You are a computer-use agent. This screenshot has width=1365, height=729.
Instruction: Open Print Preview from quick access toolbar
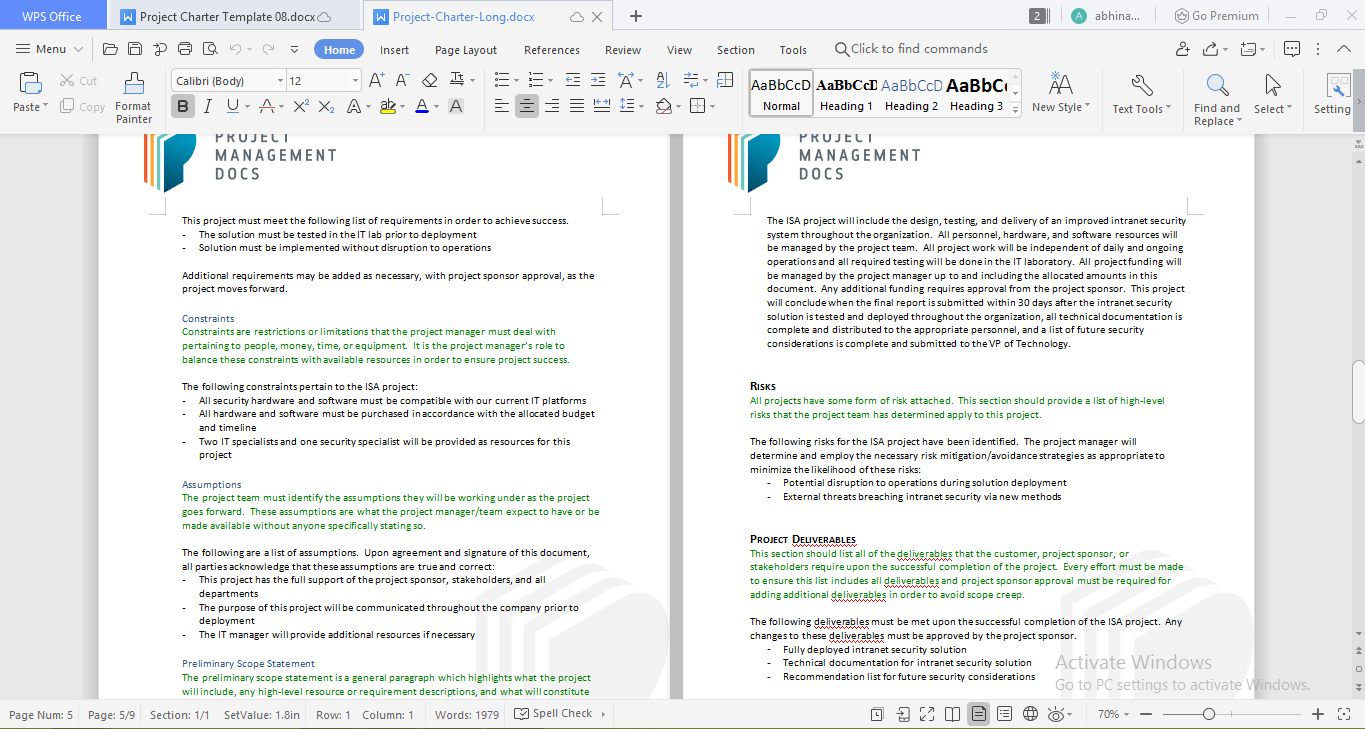tap(209, 49)
